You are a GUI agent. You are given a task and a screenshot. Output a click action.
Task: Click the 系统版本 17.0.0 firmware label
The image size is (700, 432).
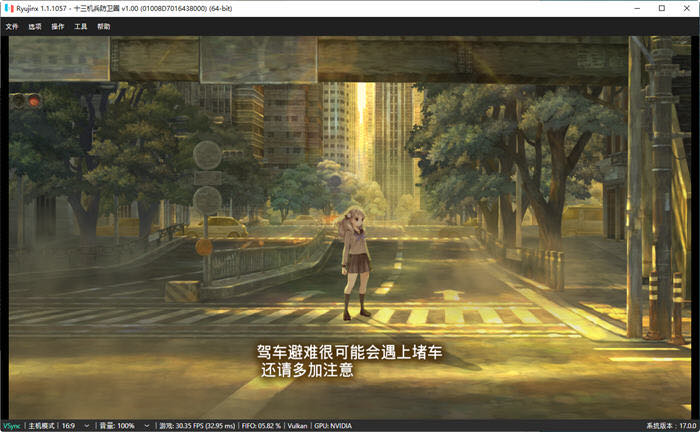pyautogui.click(x=671, y=425)
